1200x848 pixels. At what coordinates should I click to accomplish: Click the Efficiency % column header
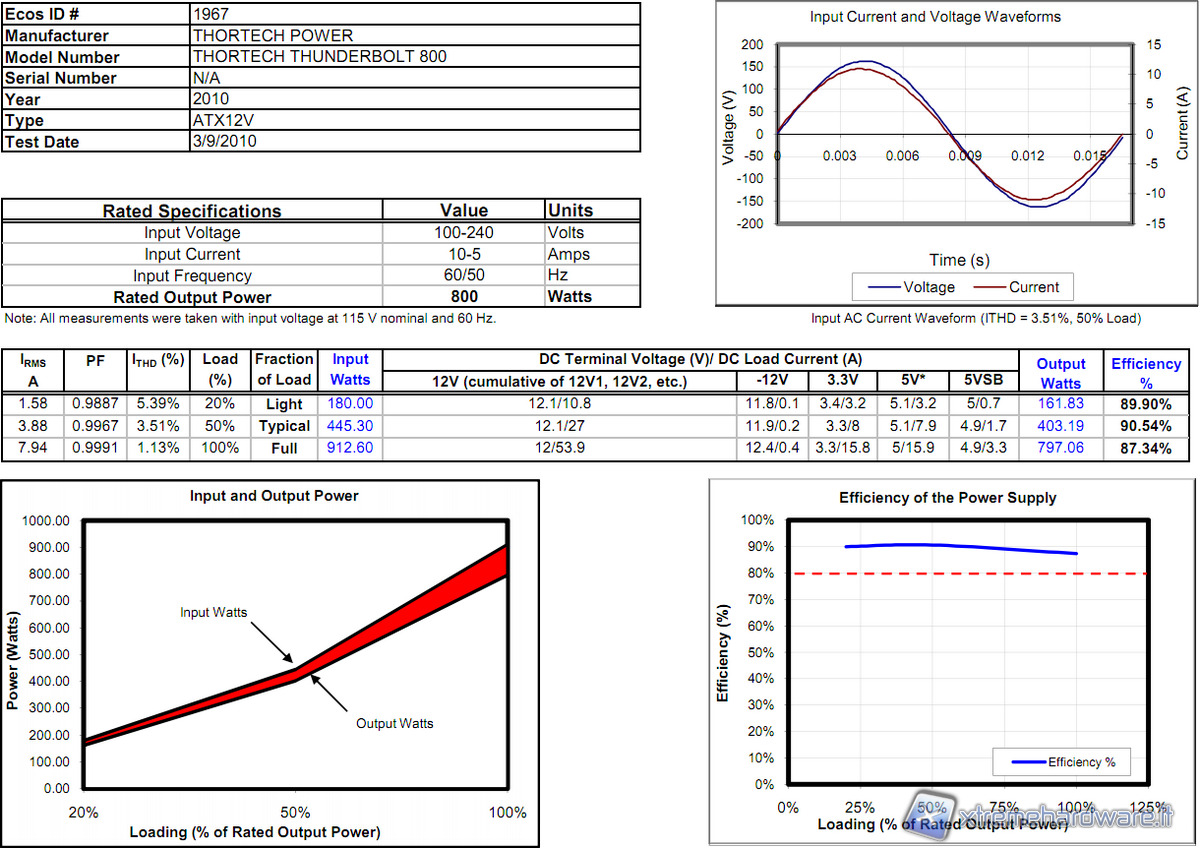tap(1145, 373)
